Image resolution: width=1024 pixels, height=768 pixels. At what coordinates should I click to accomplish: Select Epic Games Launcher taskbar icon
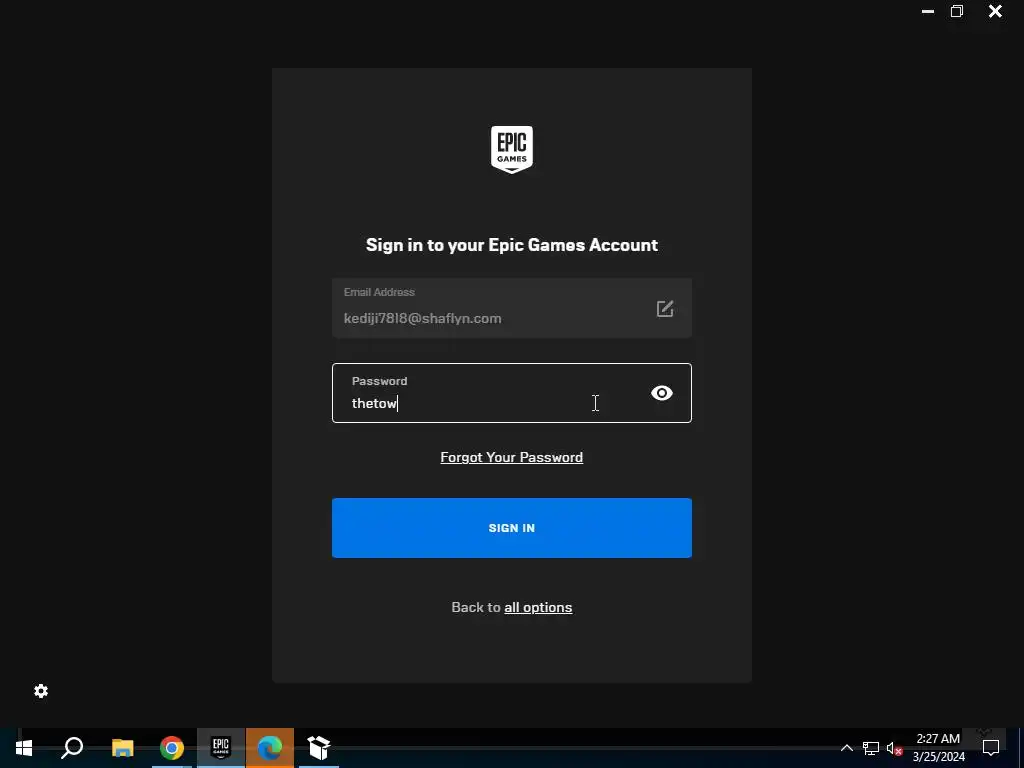[x=221, y=748]
